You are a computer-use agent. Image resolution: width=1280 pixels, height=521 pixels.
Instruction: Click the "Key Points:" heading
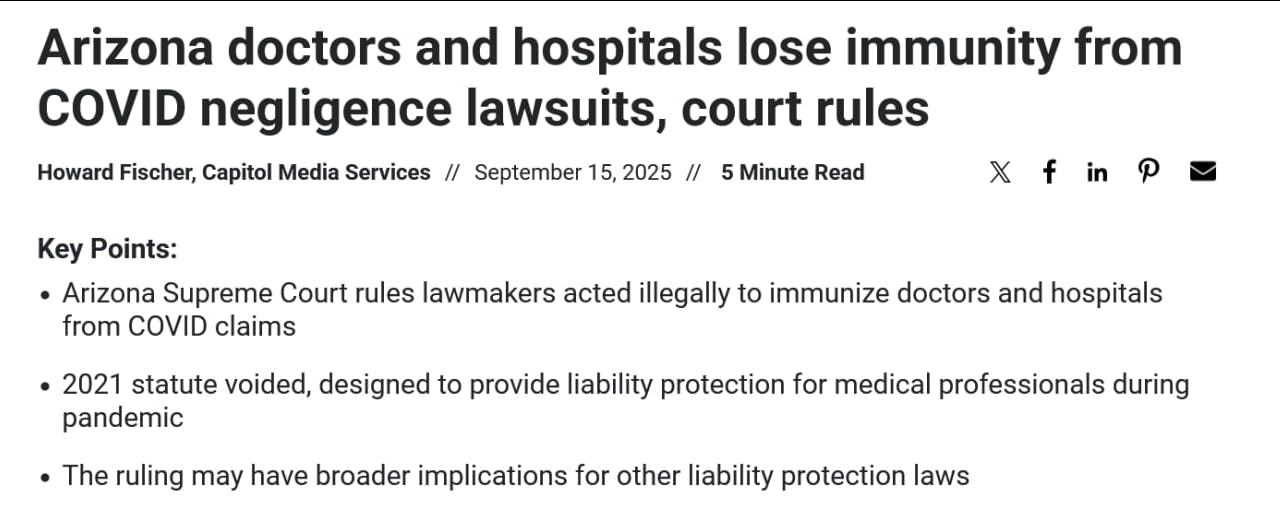tap(107, 249)
